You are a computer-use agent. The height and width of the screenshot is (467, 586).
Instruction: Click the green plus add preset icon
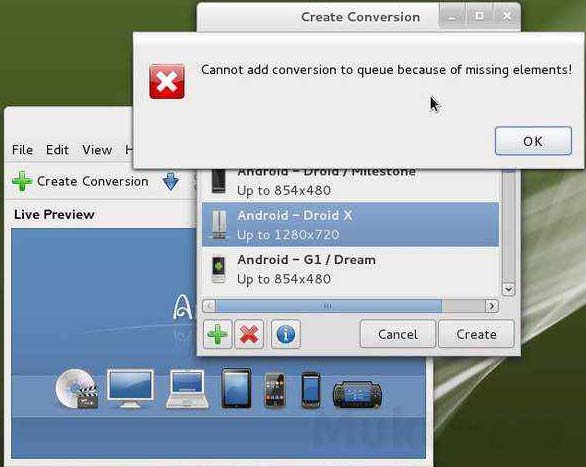pyautogui.click(x=218, y=334)
